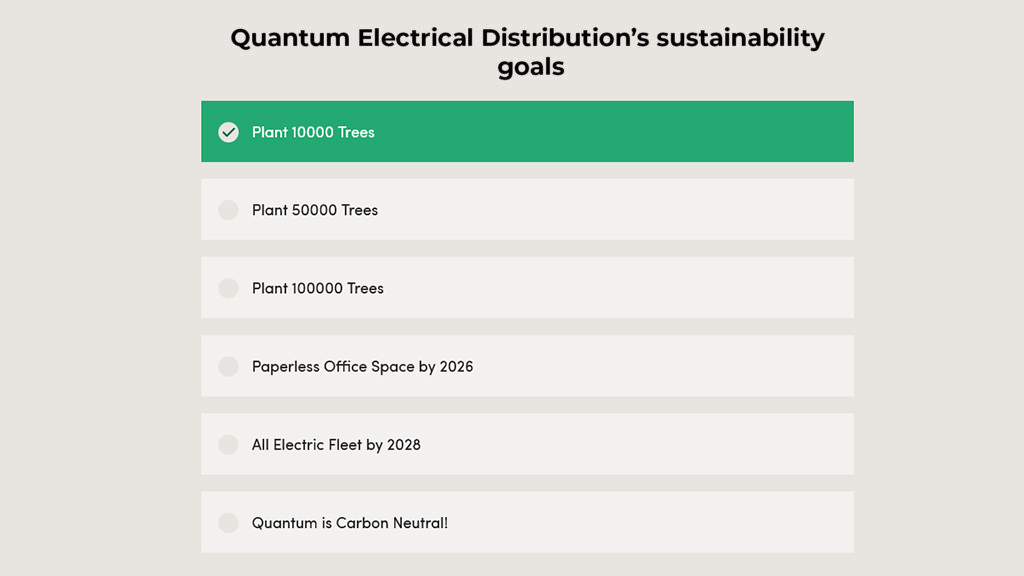Select the radio circle for Plant 50000 Trees
The image size is (1024, 576).
coord(229,210)
